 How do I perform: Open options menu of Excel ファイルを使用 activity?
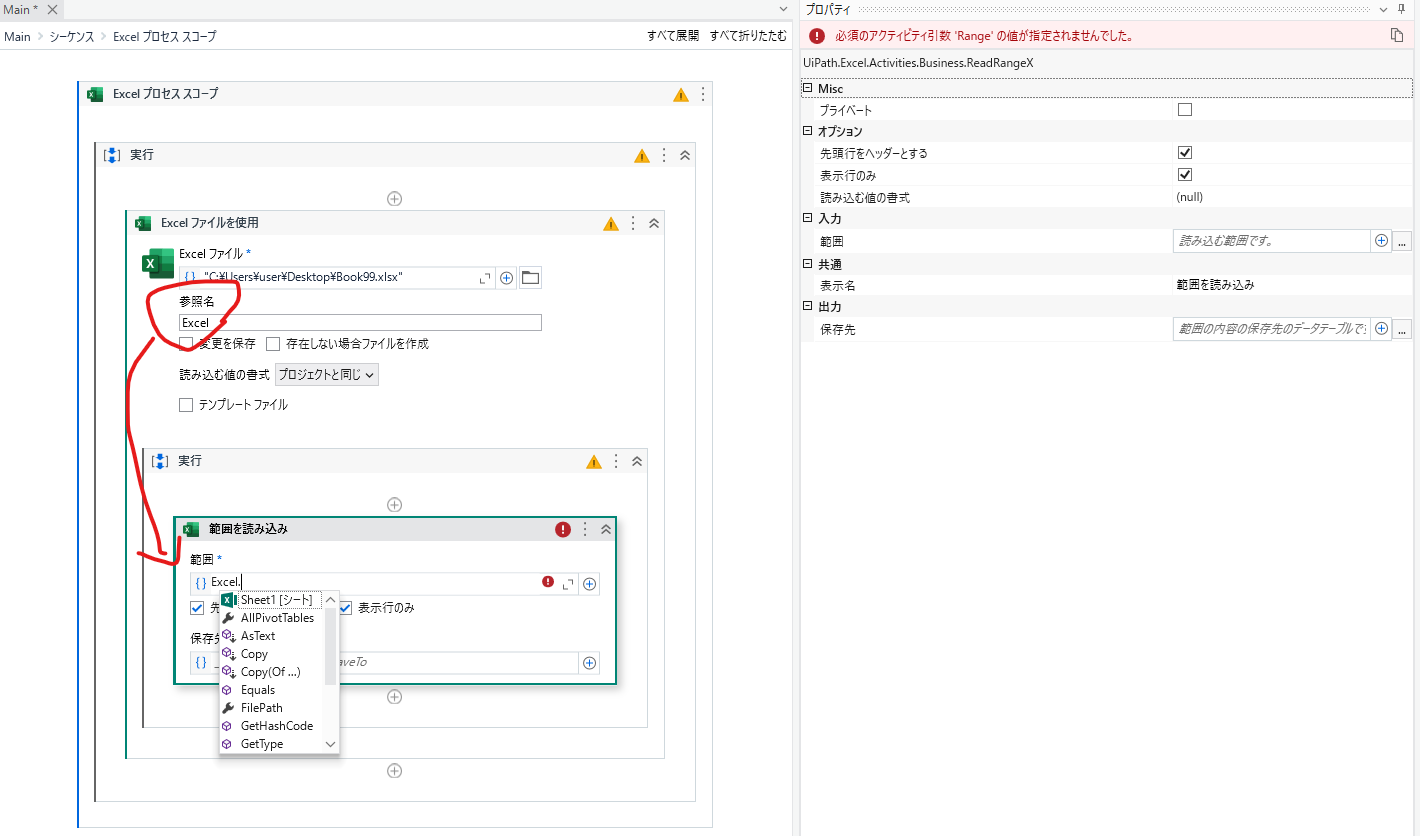coord(633,223)
